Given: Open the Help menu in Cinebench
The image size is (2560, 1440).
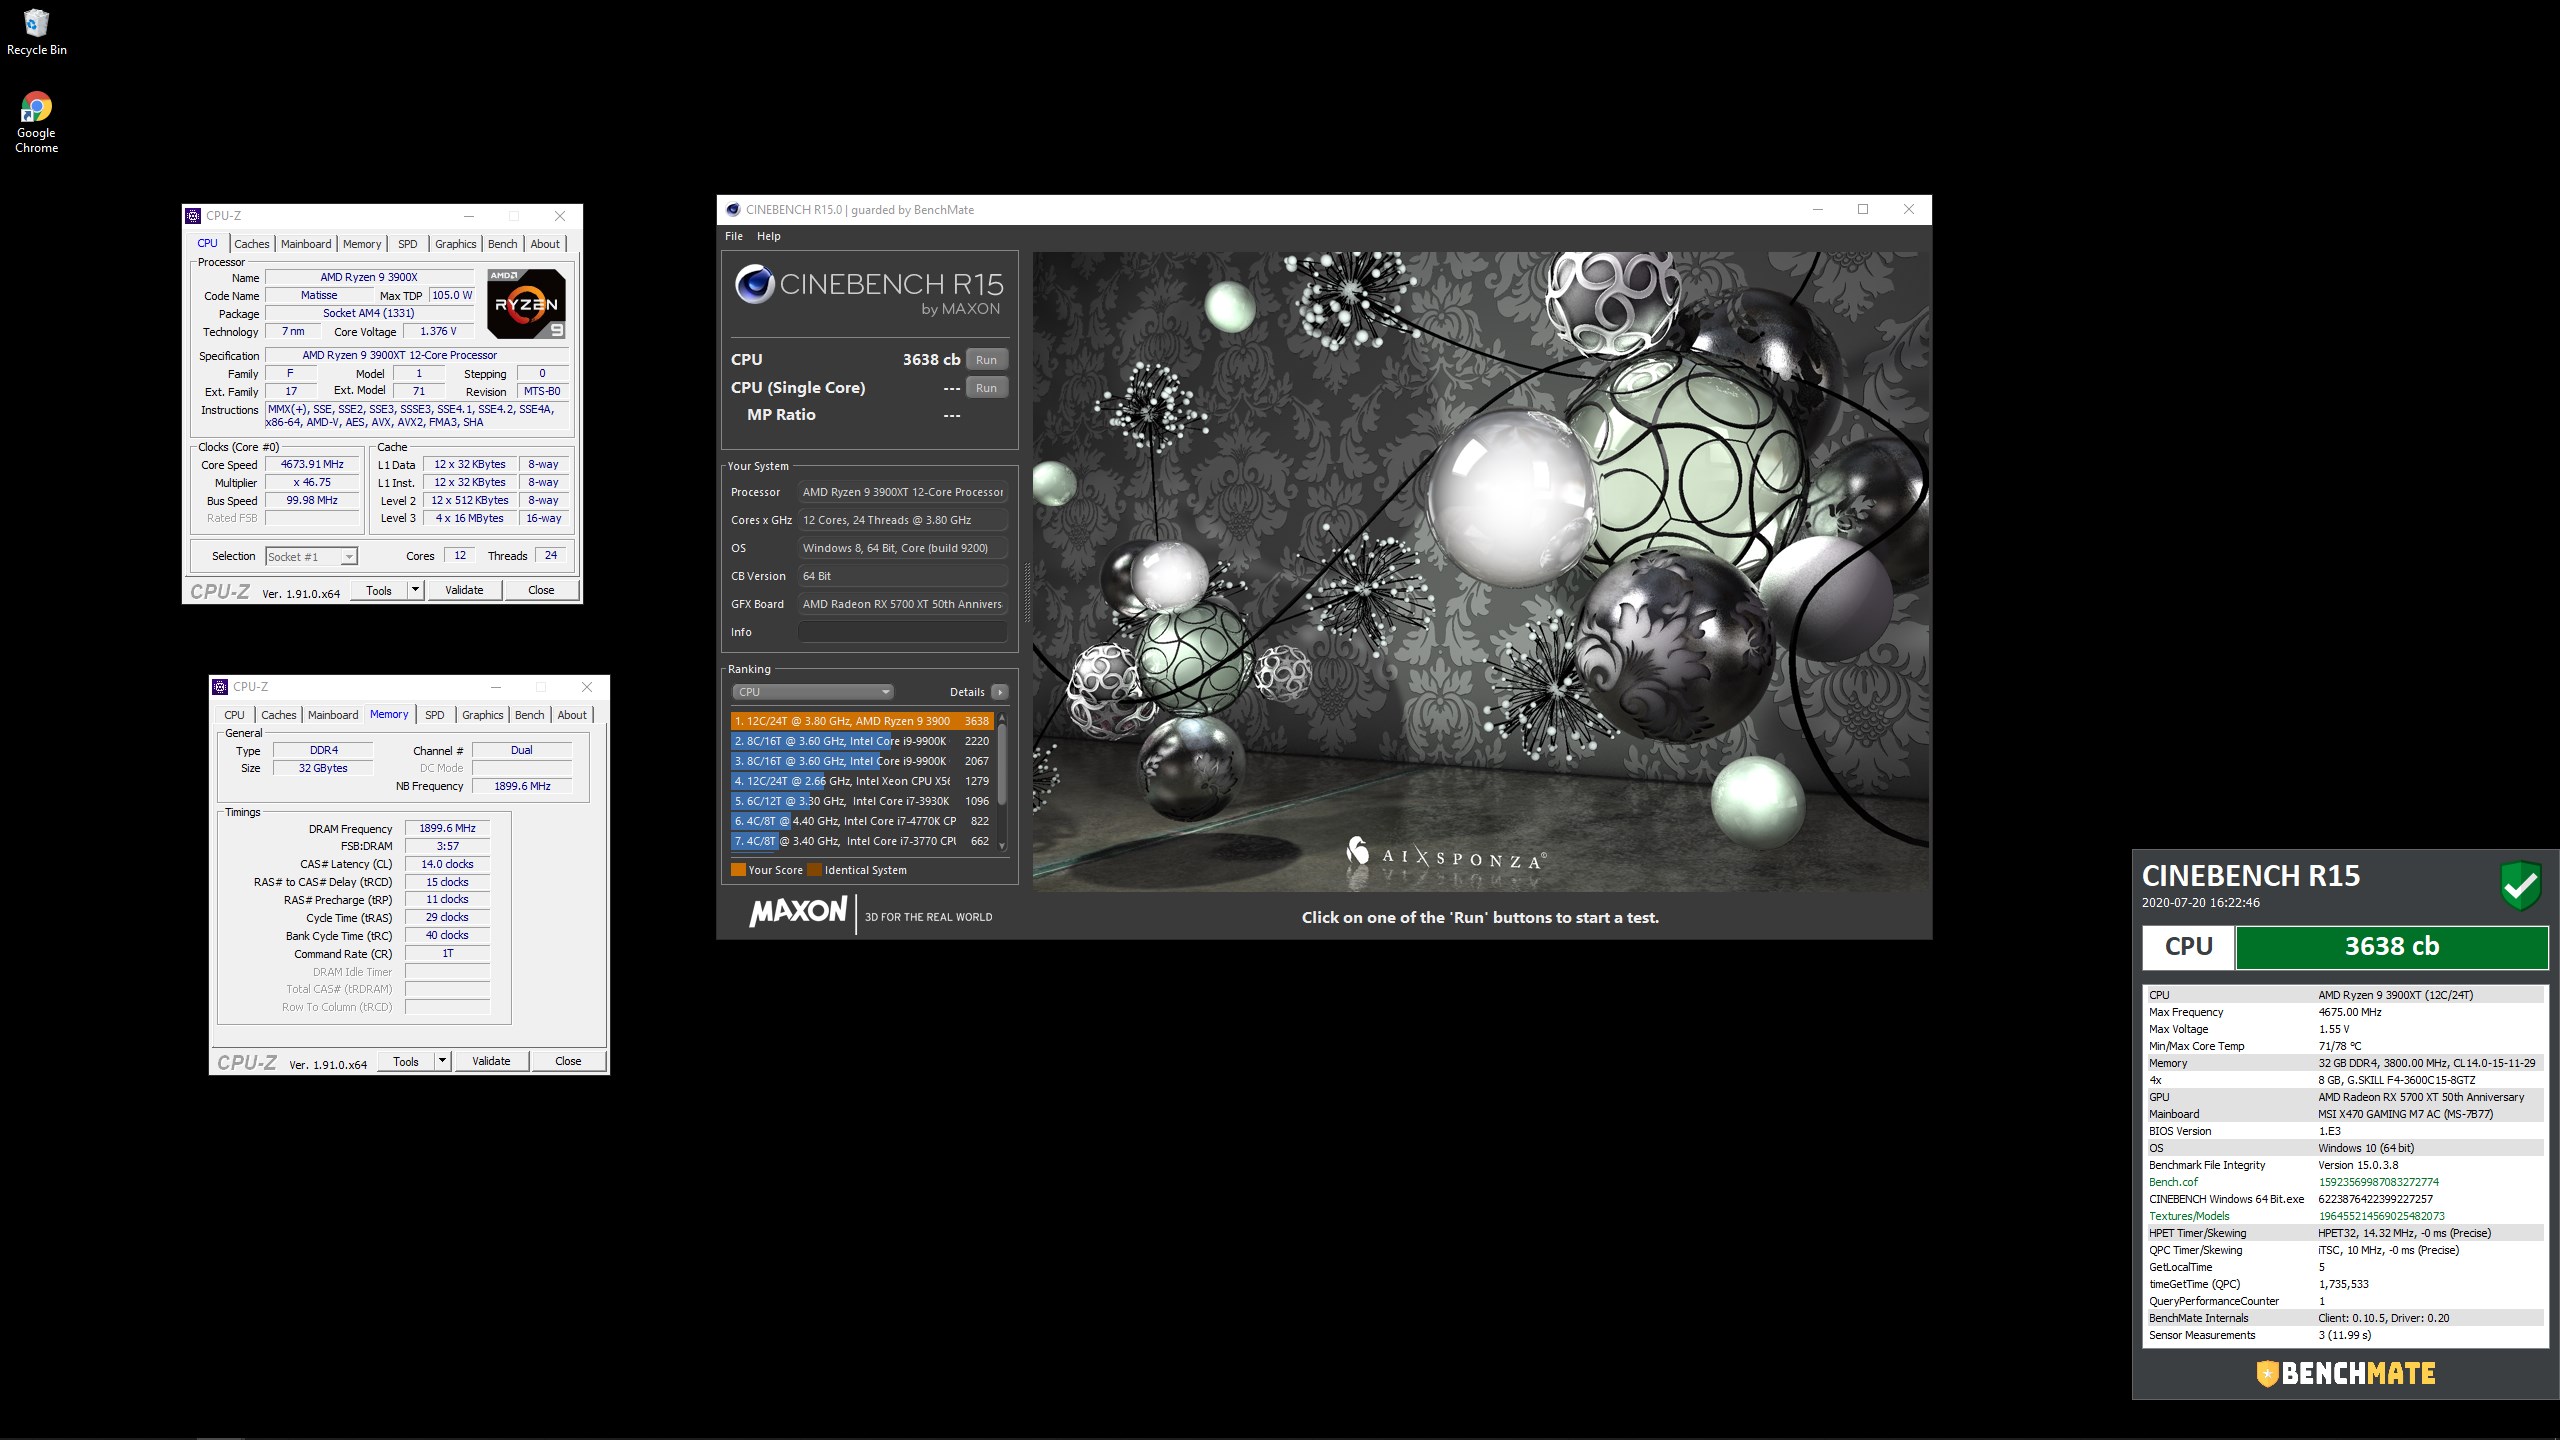Looking at the screenshot, I should point(768,236).
